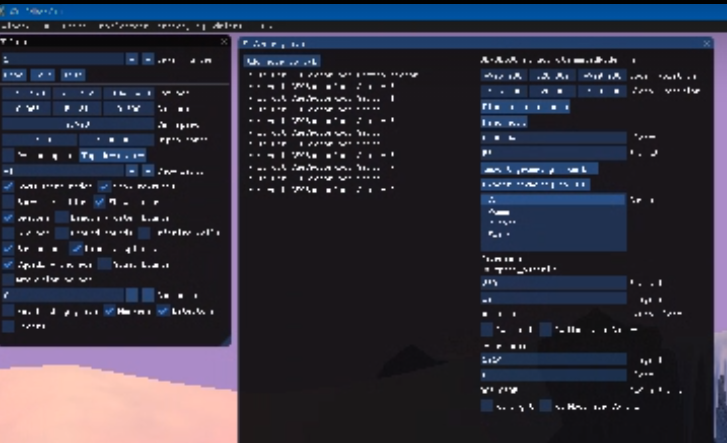Toggle the bottom-left checkbox of the right panel
The height and width of the screenshot is (443, 727).
[x=487, y=406]
